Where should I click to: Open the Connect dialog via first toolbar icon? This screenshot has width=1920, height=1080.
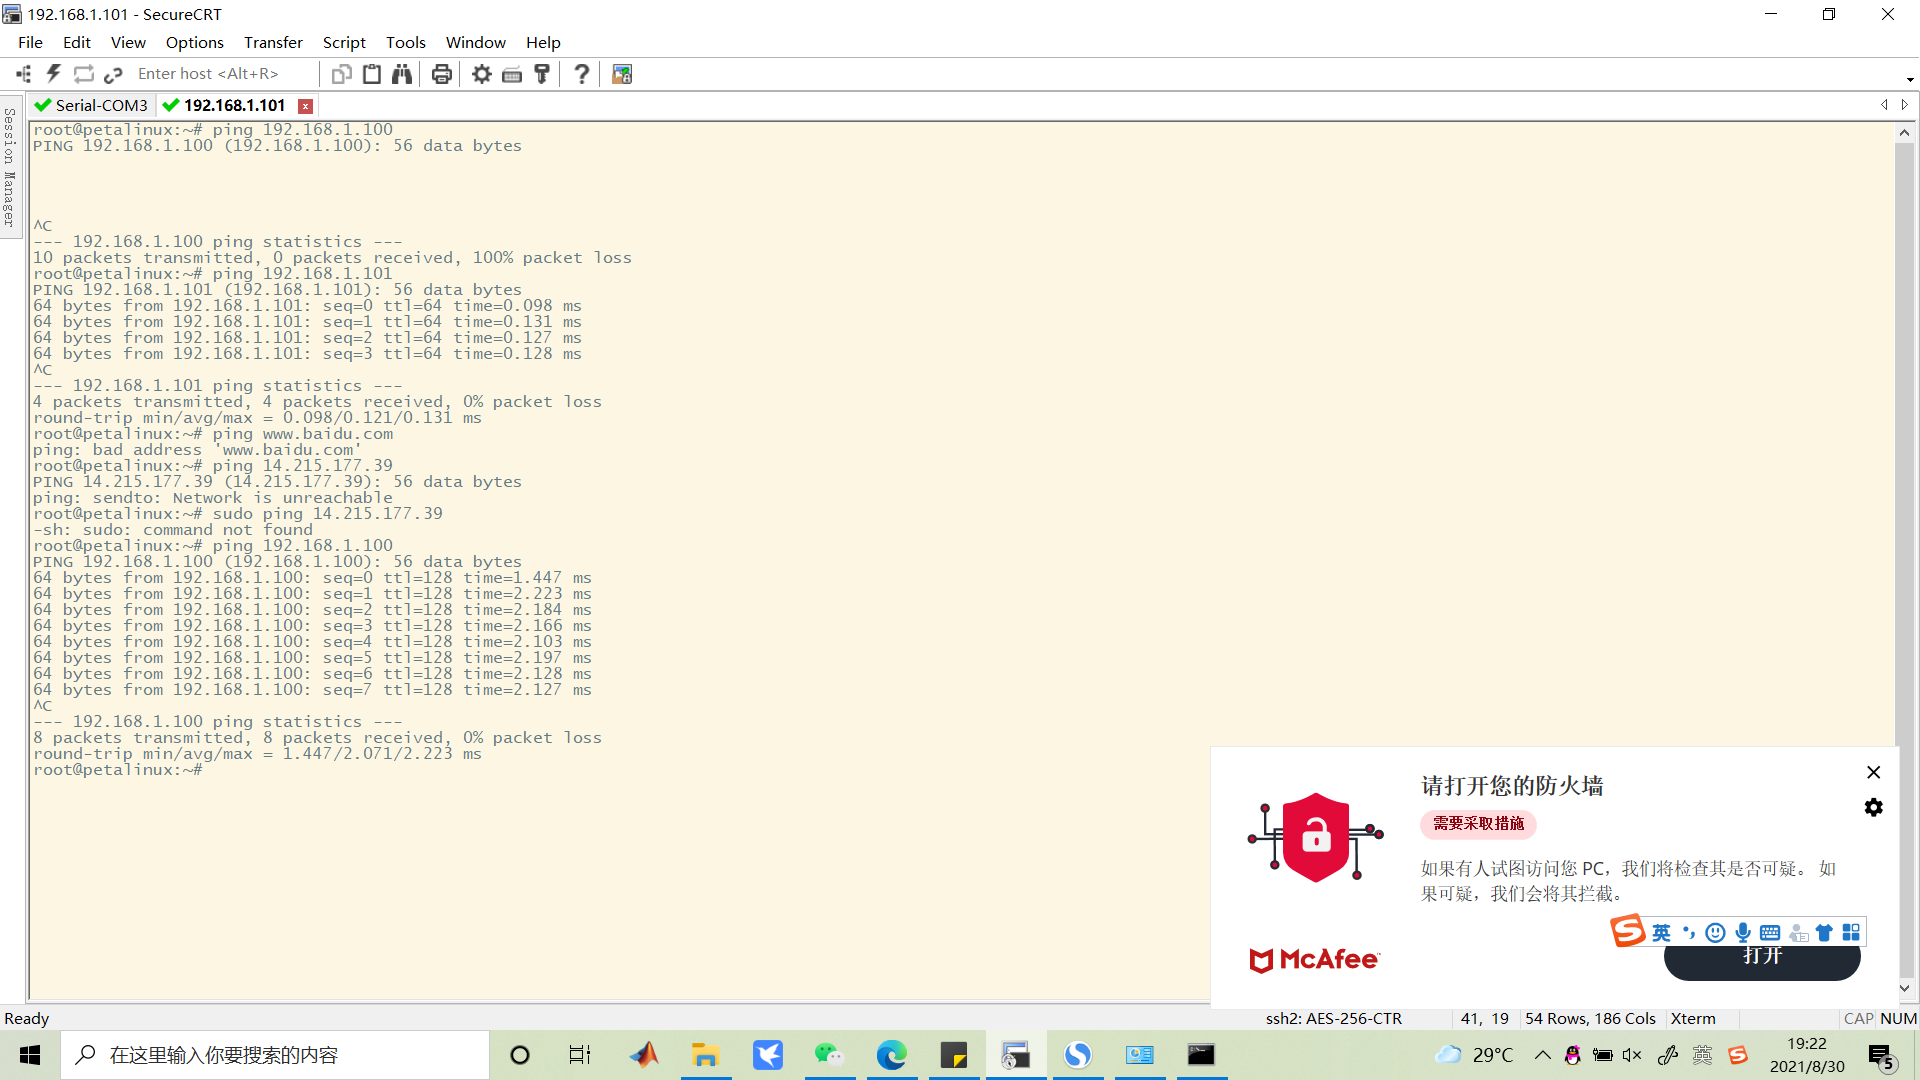[x=22, y=73]
